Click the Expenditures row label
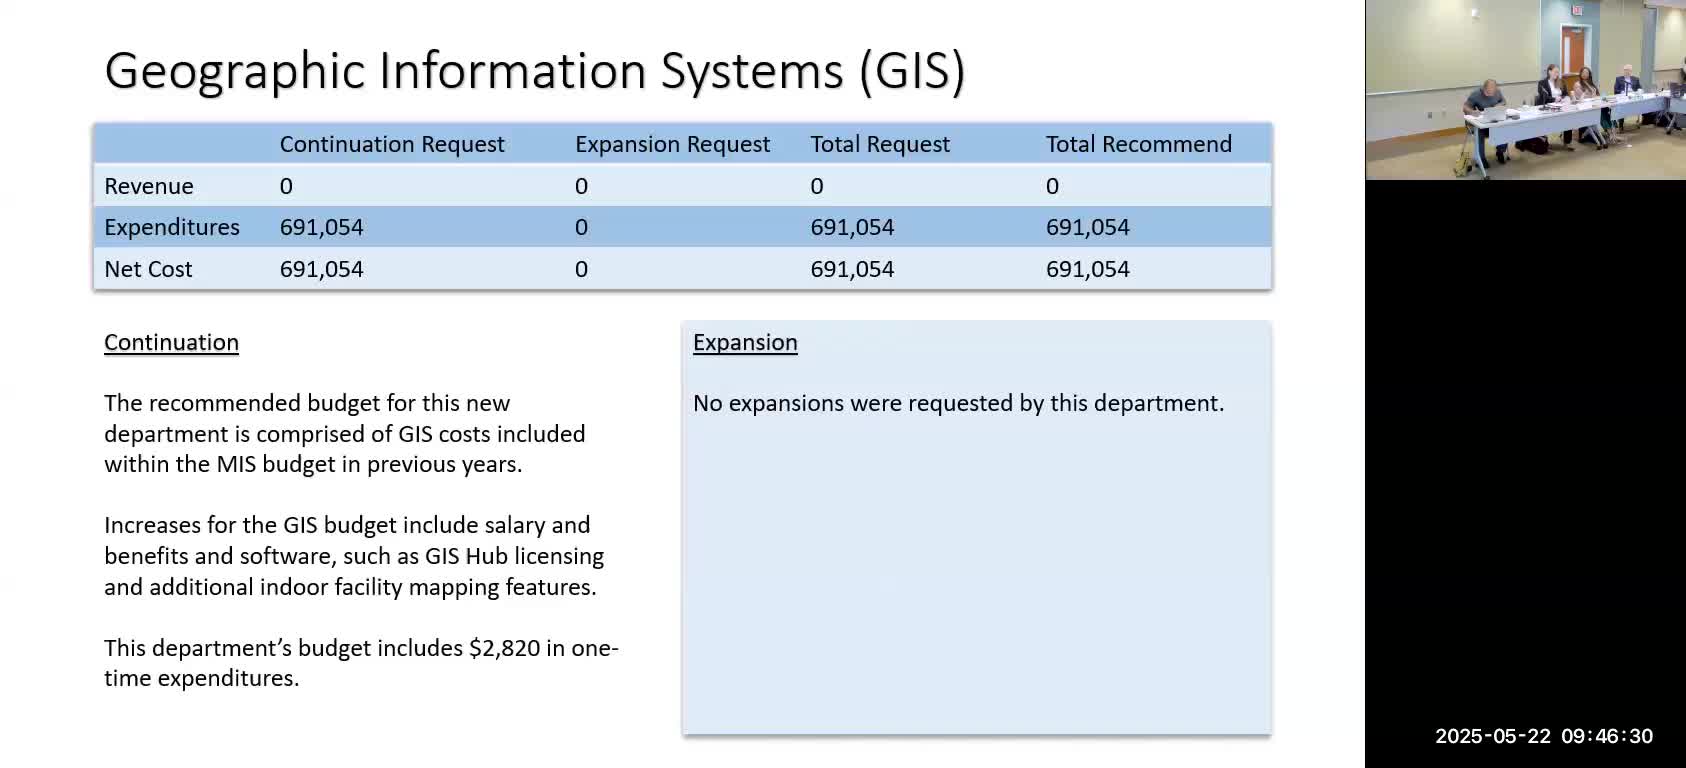Image resolution: width=1686 pixels, height=768 pixels. tap(172, 227)
